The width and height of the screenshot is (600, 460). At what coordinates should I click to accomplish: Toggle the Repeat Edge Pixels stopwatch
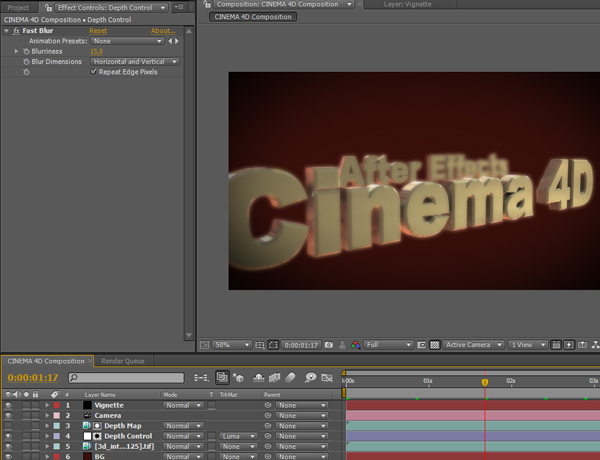tap(26, 72)
